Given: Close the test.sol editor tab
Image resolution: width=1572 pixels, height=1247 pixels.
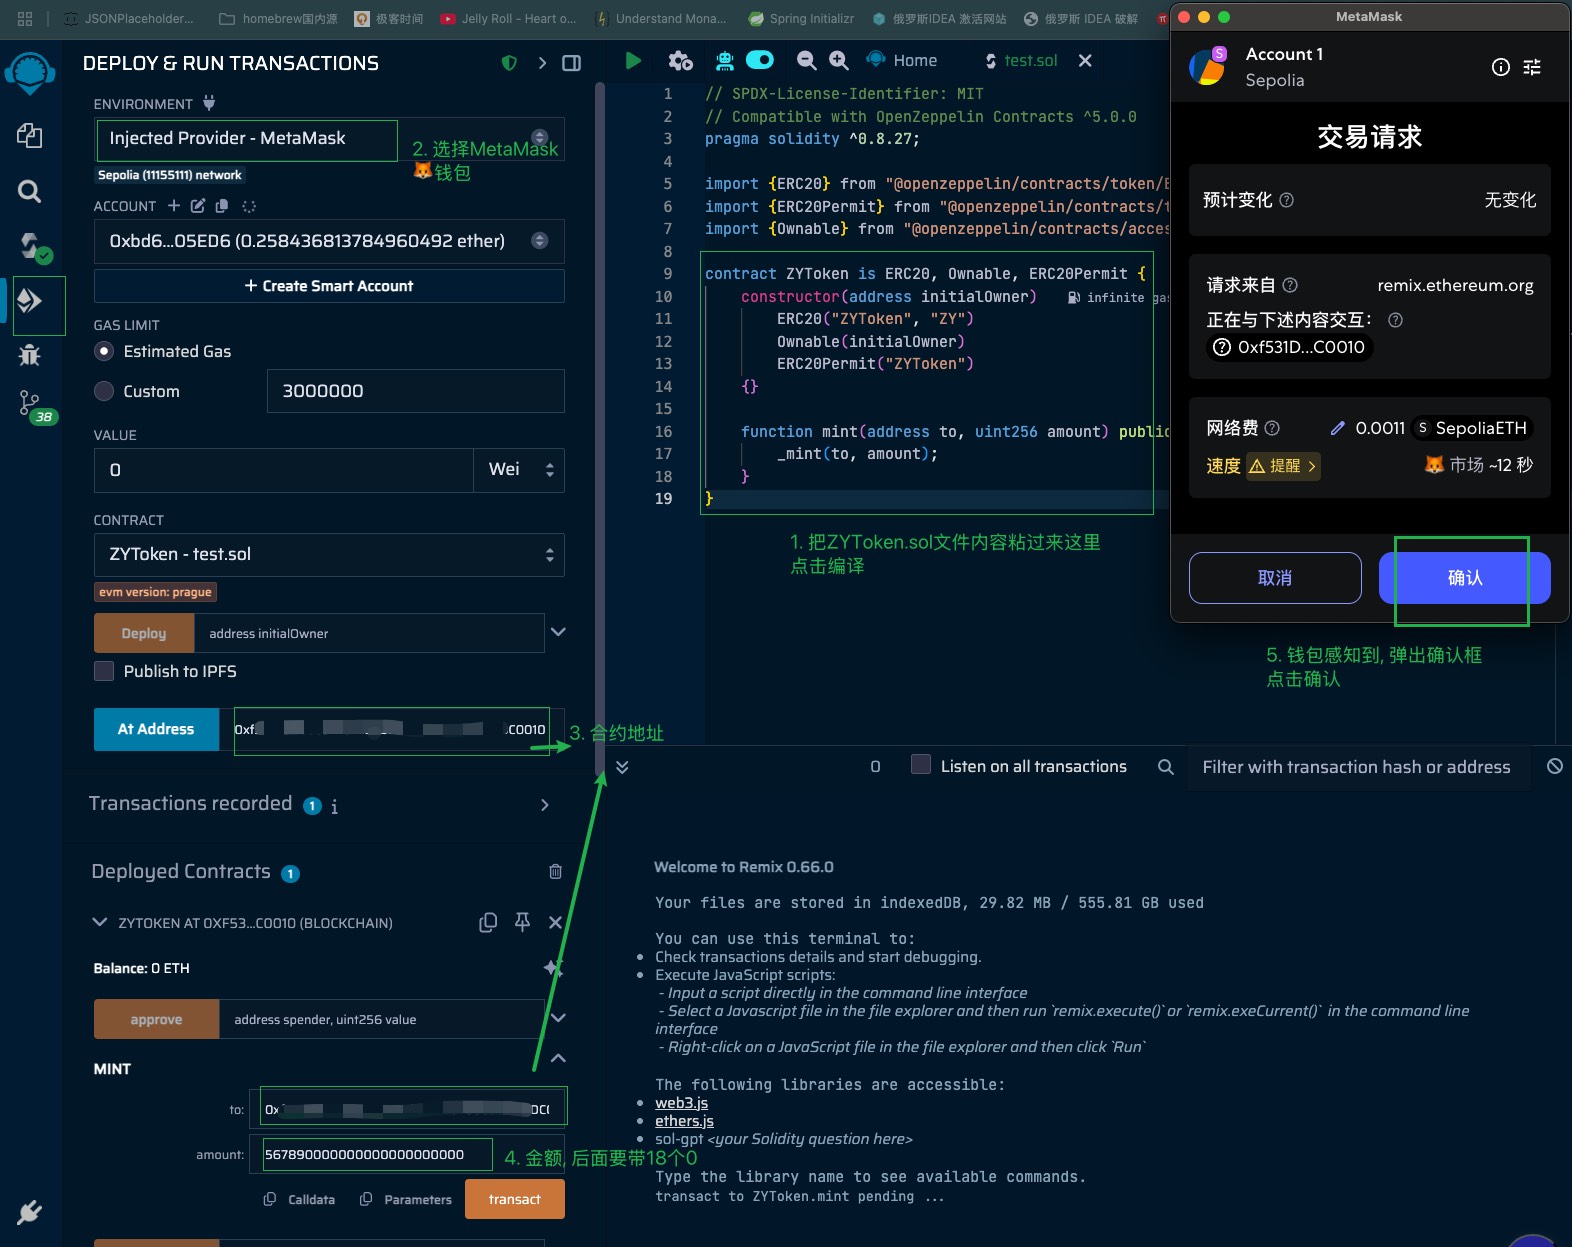Looking at the screenshot, I should tap(1085, 61).
